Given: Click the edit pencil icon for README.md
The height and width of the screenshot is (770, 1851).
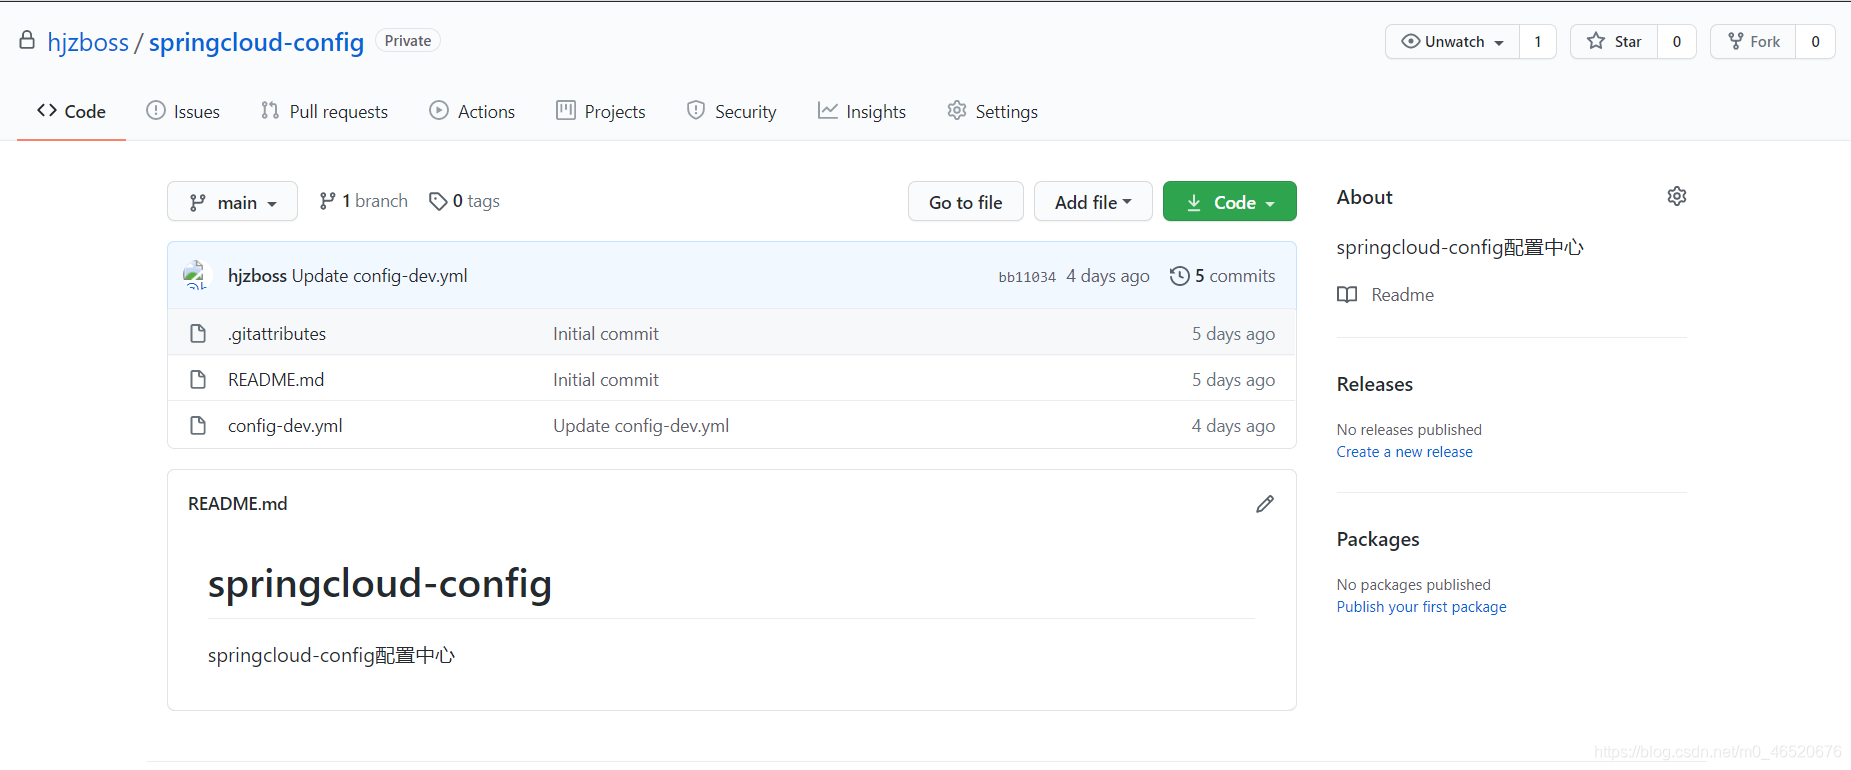Looking at the screenshot, I should point(1265,504).
